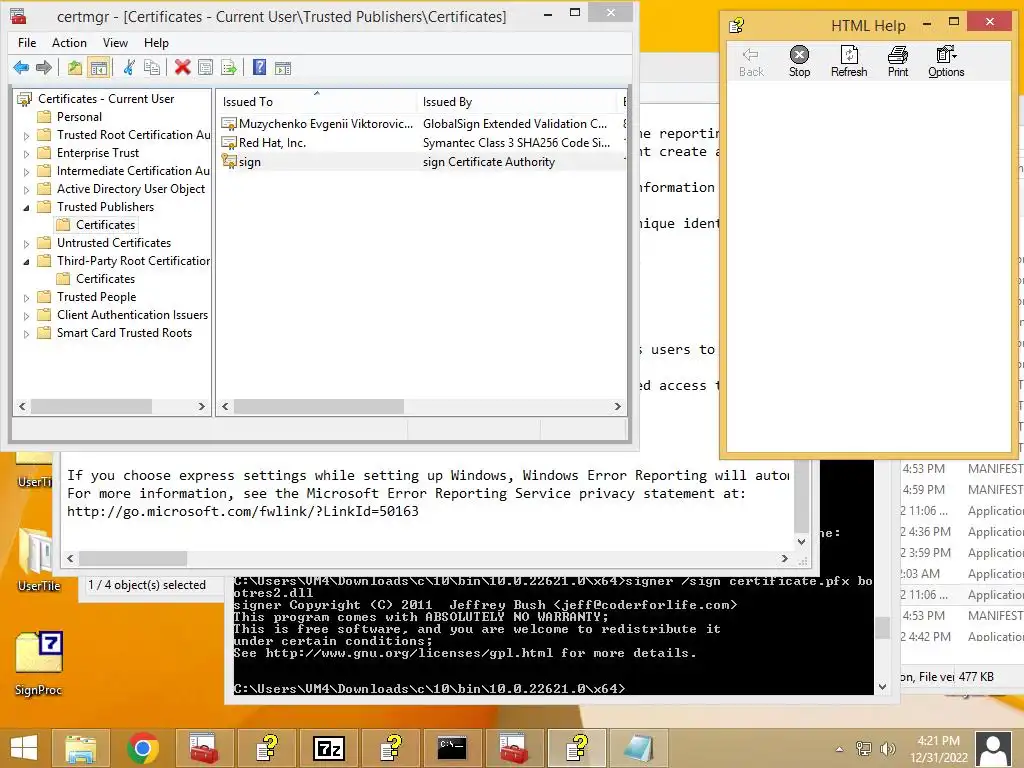
Task: Click scroll-down arrow in error reporting text window
Action: click(801, 541)
